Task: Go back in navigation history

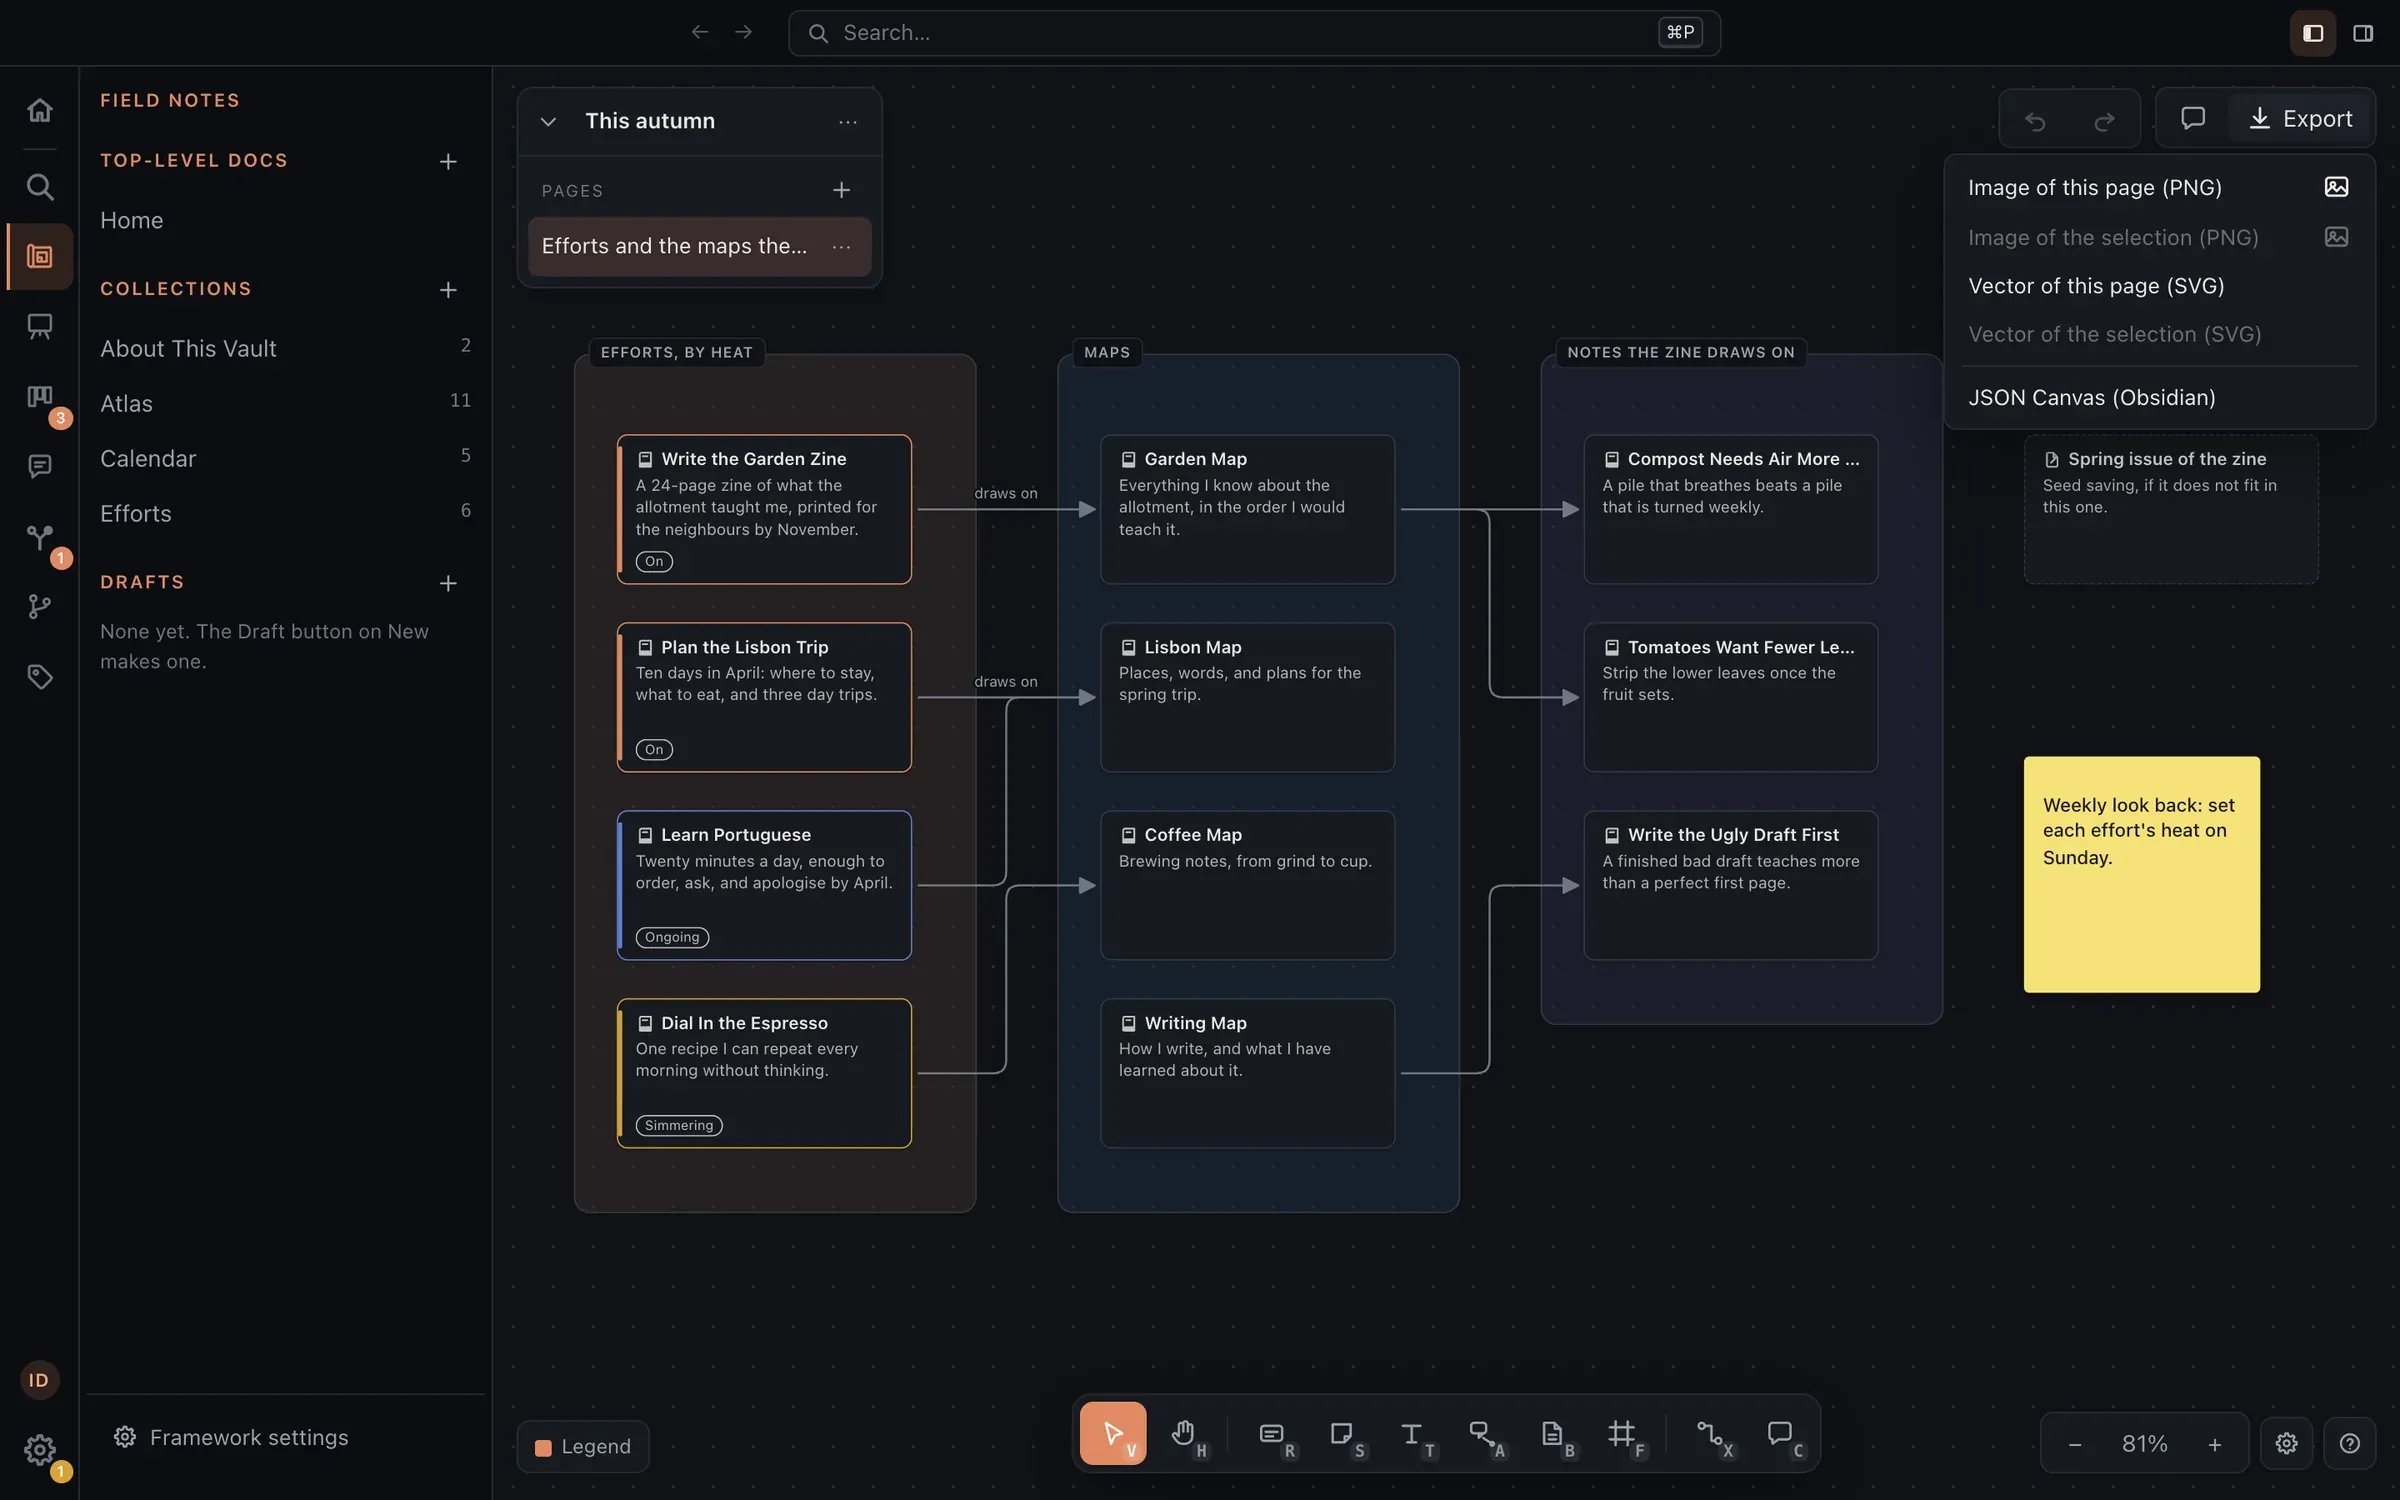Action: tap(700, 32)
